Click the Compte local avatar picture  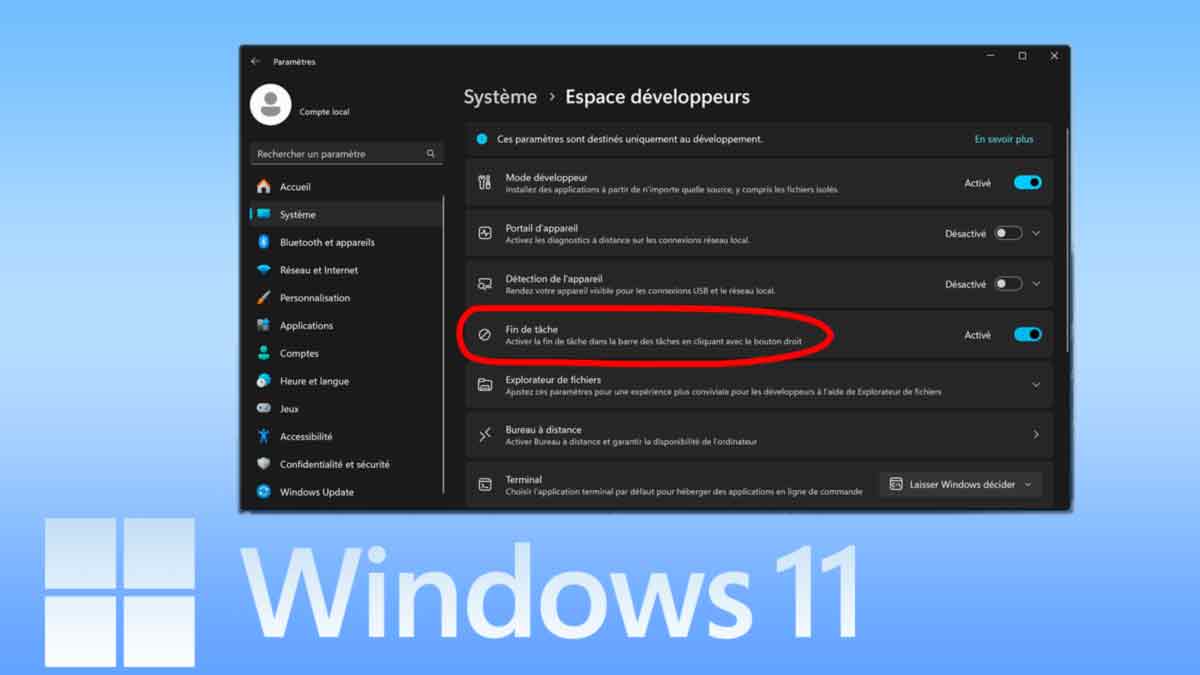pyautogui.click(x=270, y=105)
